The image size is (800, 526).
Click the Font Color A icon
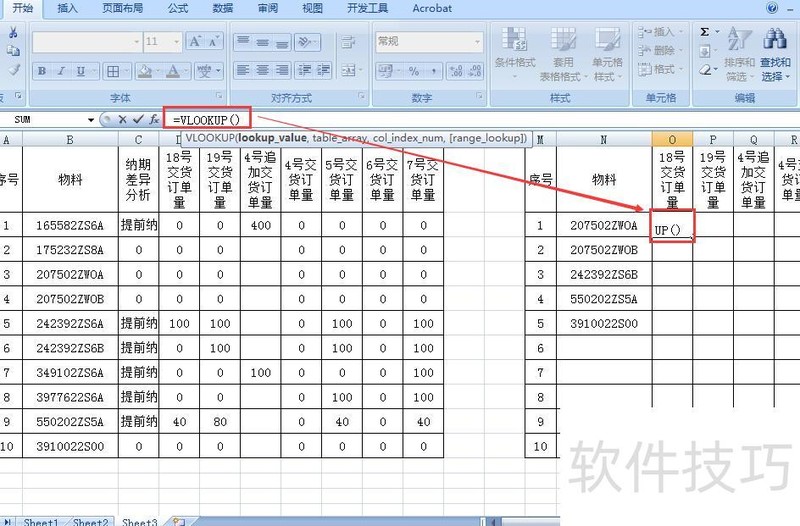coord(173,71)
